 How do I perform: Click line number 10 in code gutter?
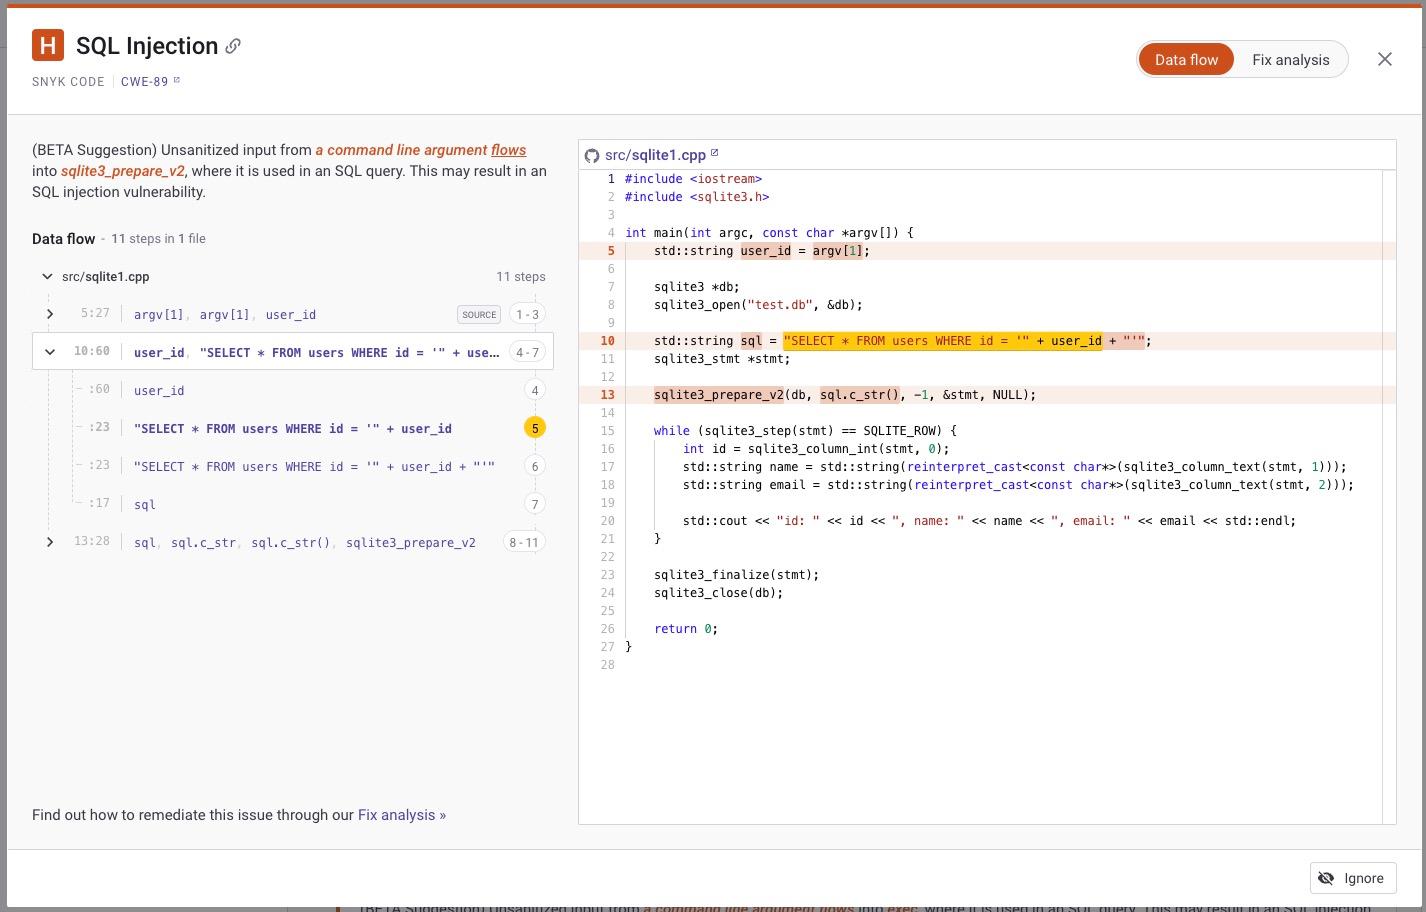click(x=607, y=341)
